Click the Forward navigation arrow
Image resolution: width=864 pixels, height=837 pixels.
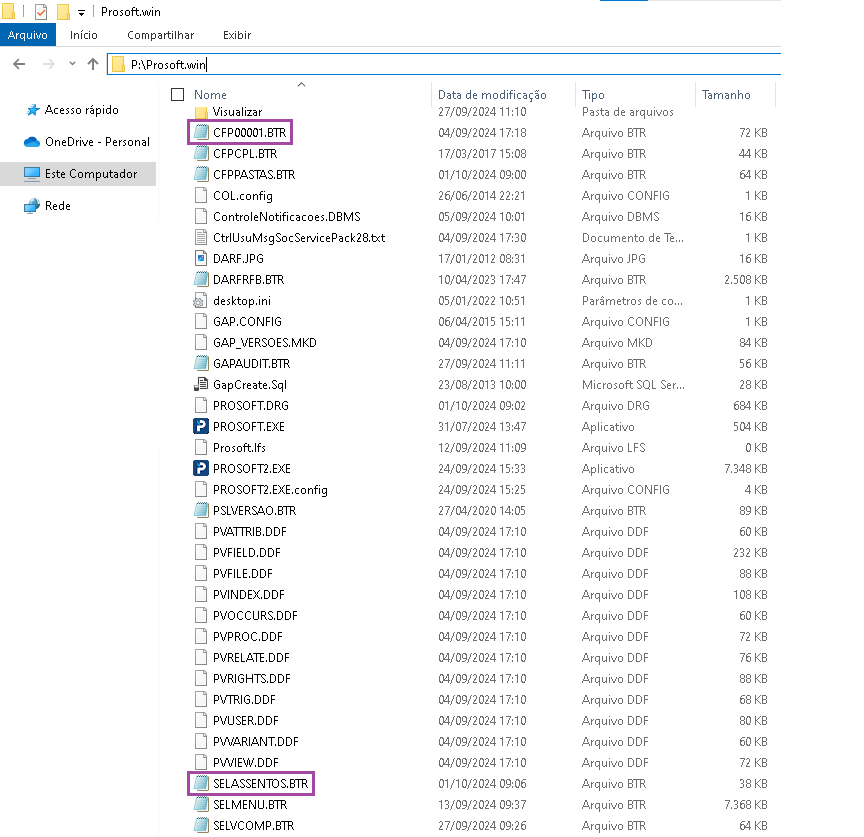click(x=48, y=64)
